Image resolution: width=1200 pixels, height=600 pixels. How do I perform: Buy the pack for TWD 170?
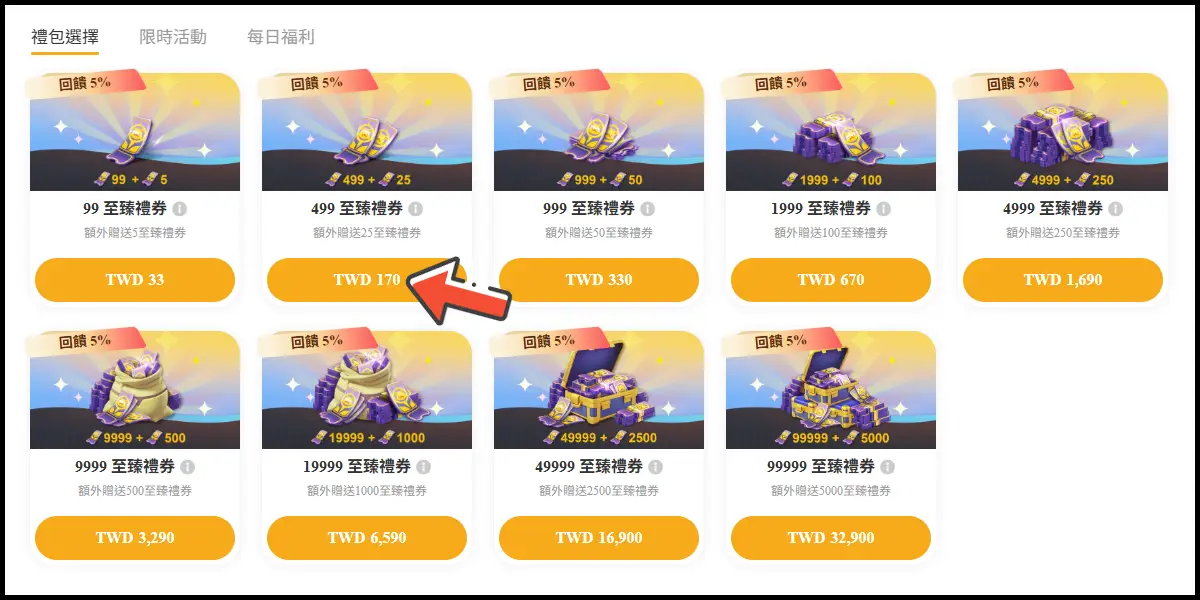pos(367,280)
